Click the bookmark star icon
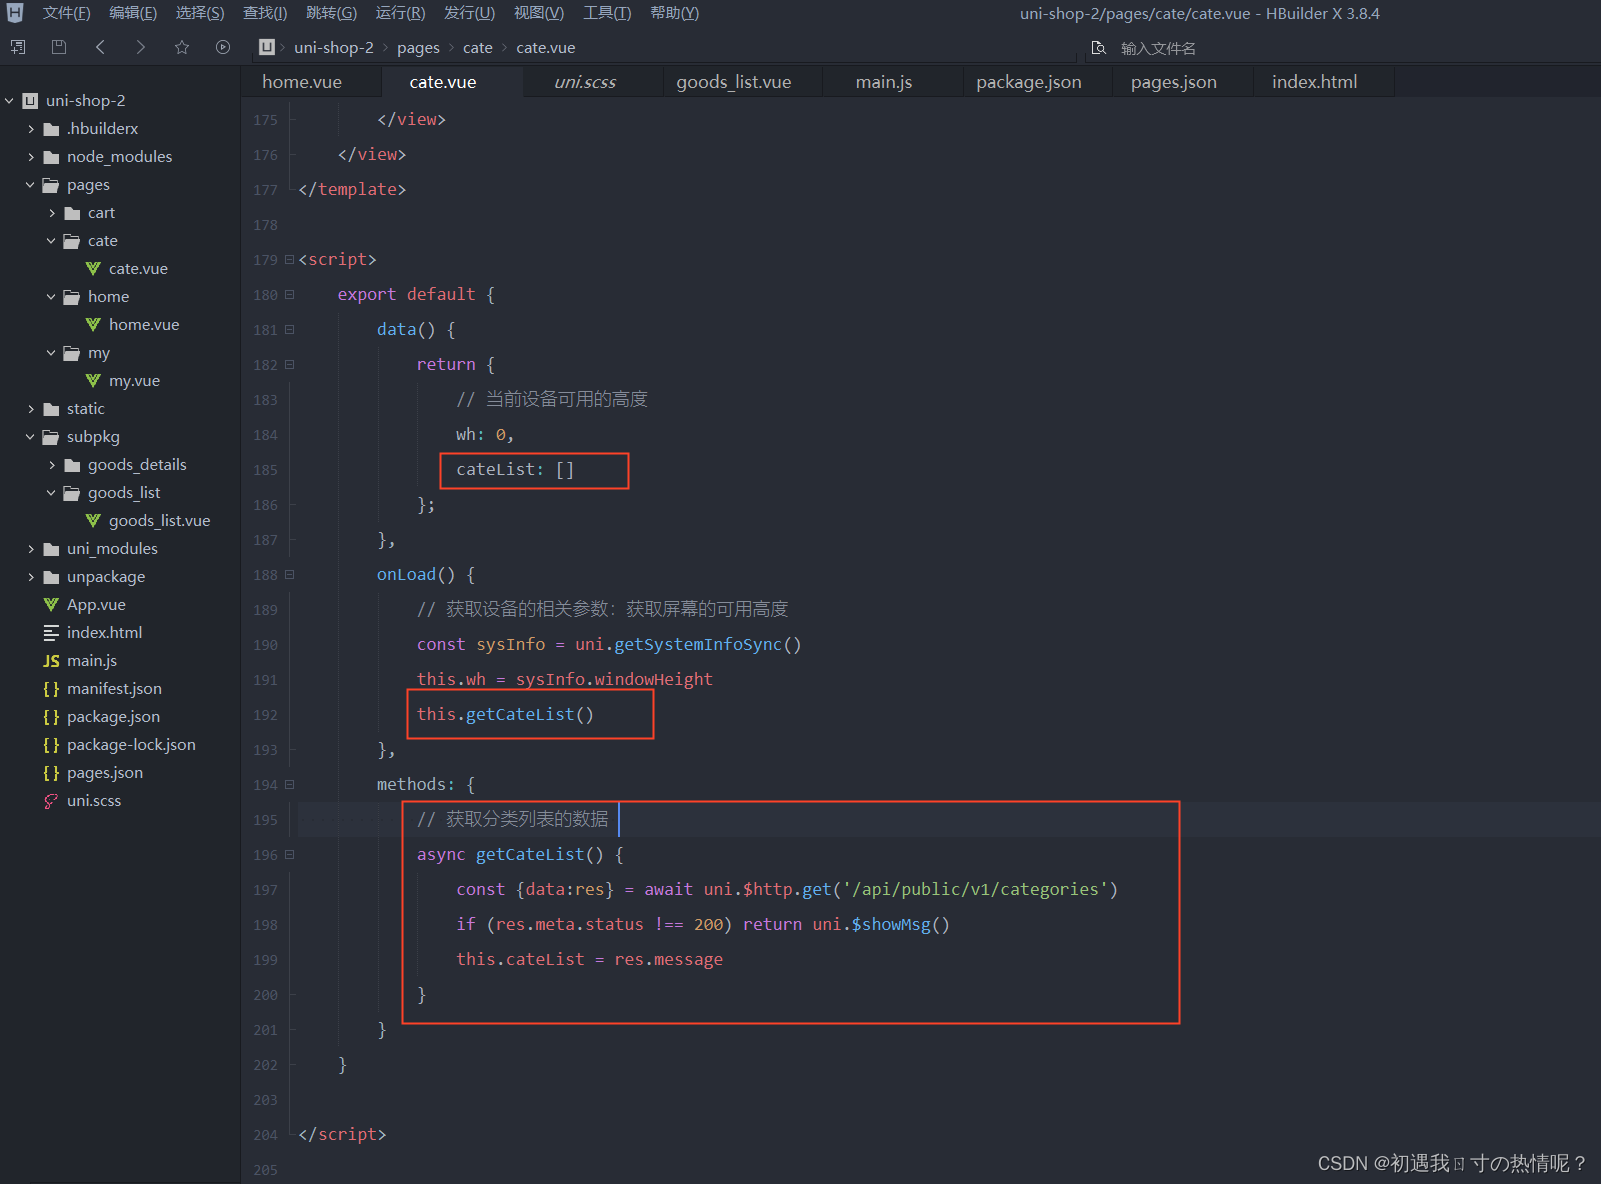1601x1184 pixels. pyautogui.click(x=182, y=47)
